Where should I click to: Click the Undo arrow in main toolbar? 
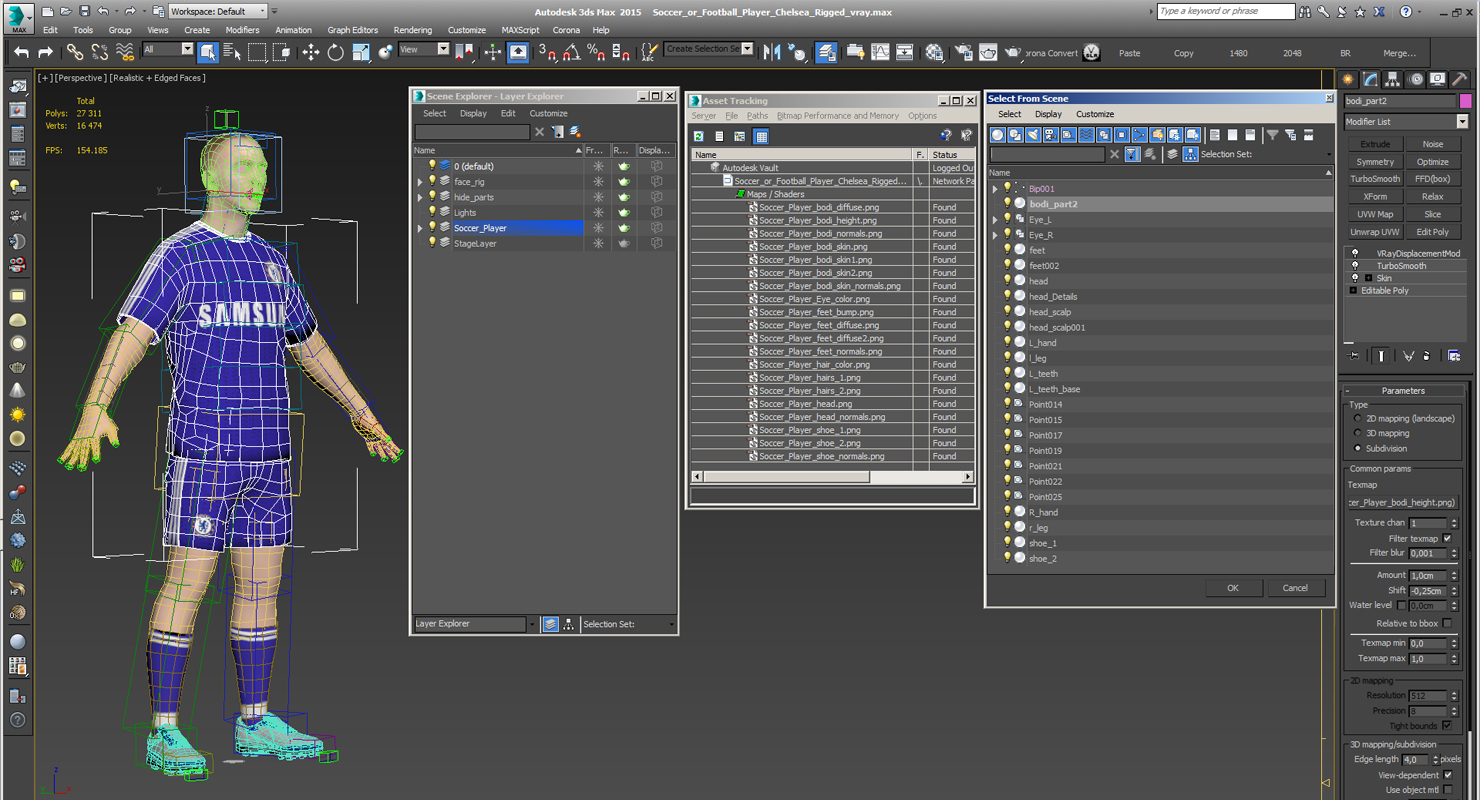tap(21, 52)
